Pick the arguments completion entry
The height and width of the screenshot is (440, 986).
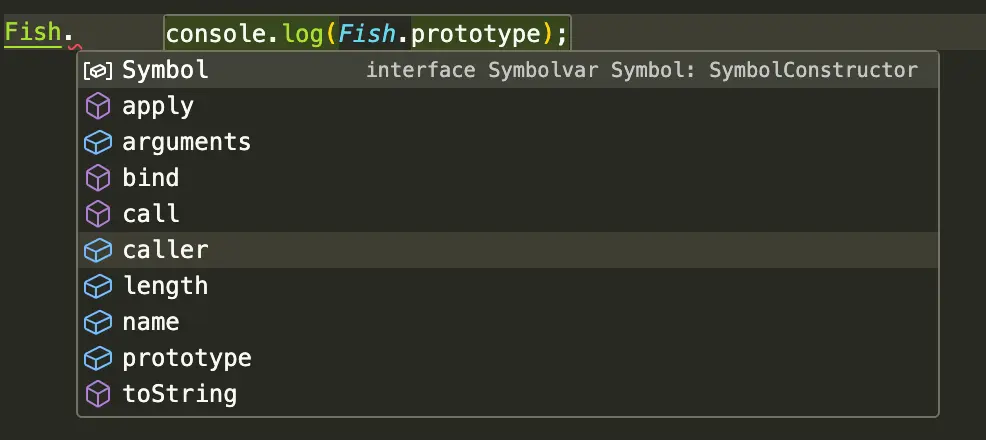pyautogui.click(x=186, y=142)
